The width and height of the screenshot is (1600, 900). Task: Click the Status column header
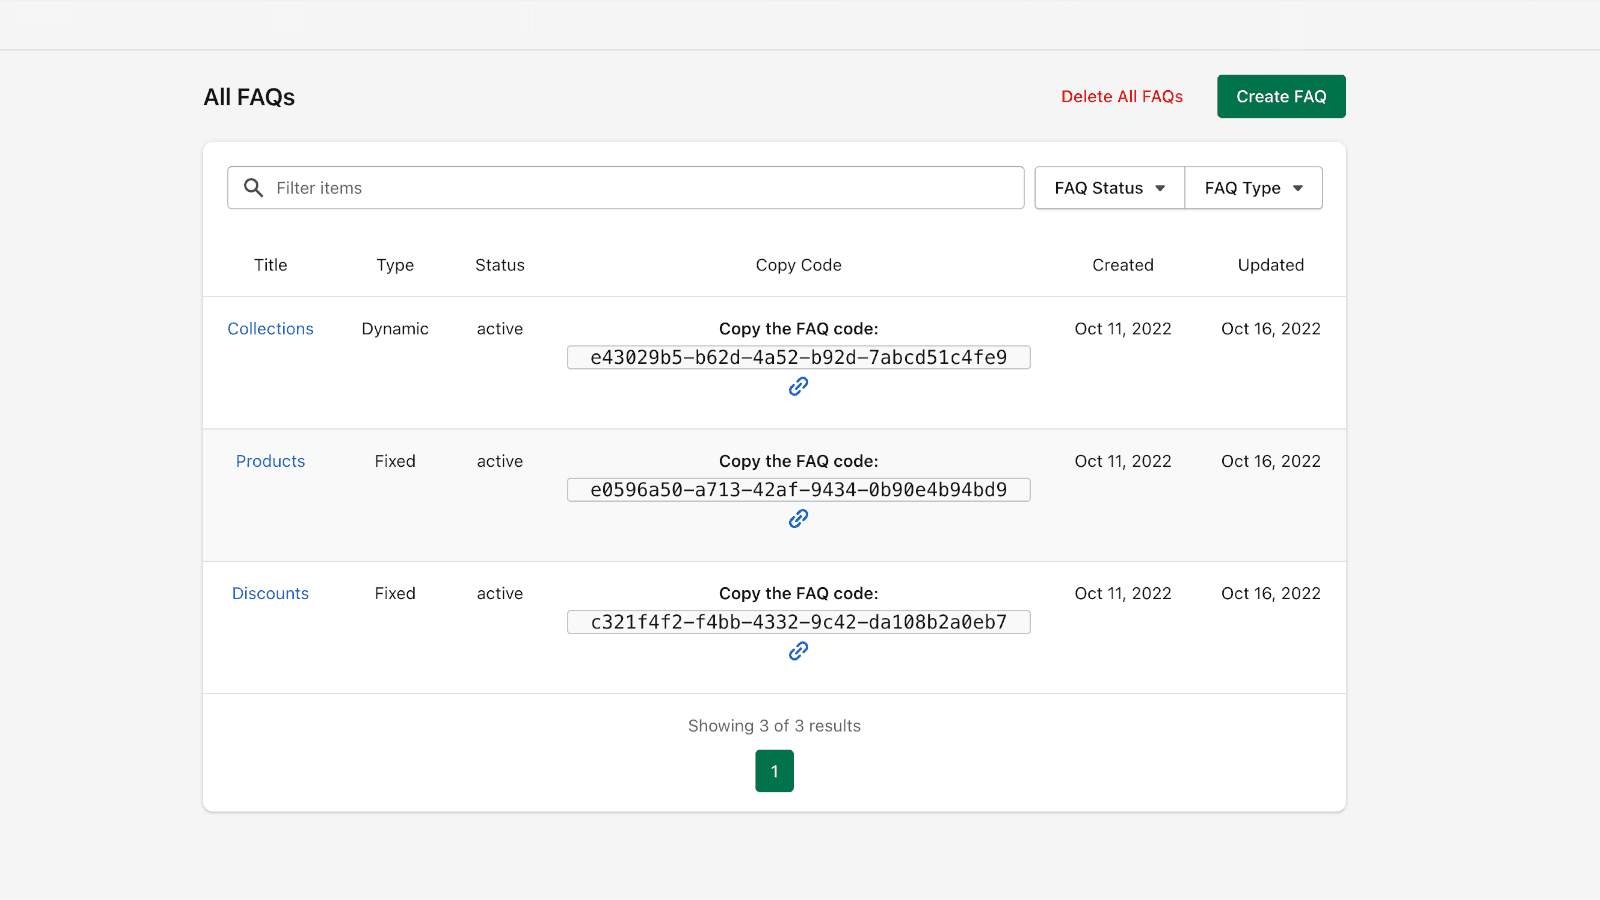pyautogui.click(x=499, y=265)
